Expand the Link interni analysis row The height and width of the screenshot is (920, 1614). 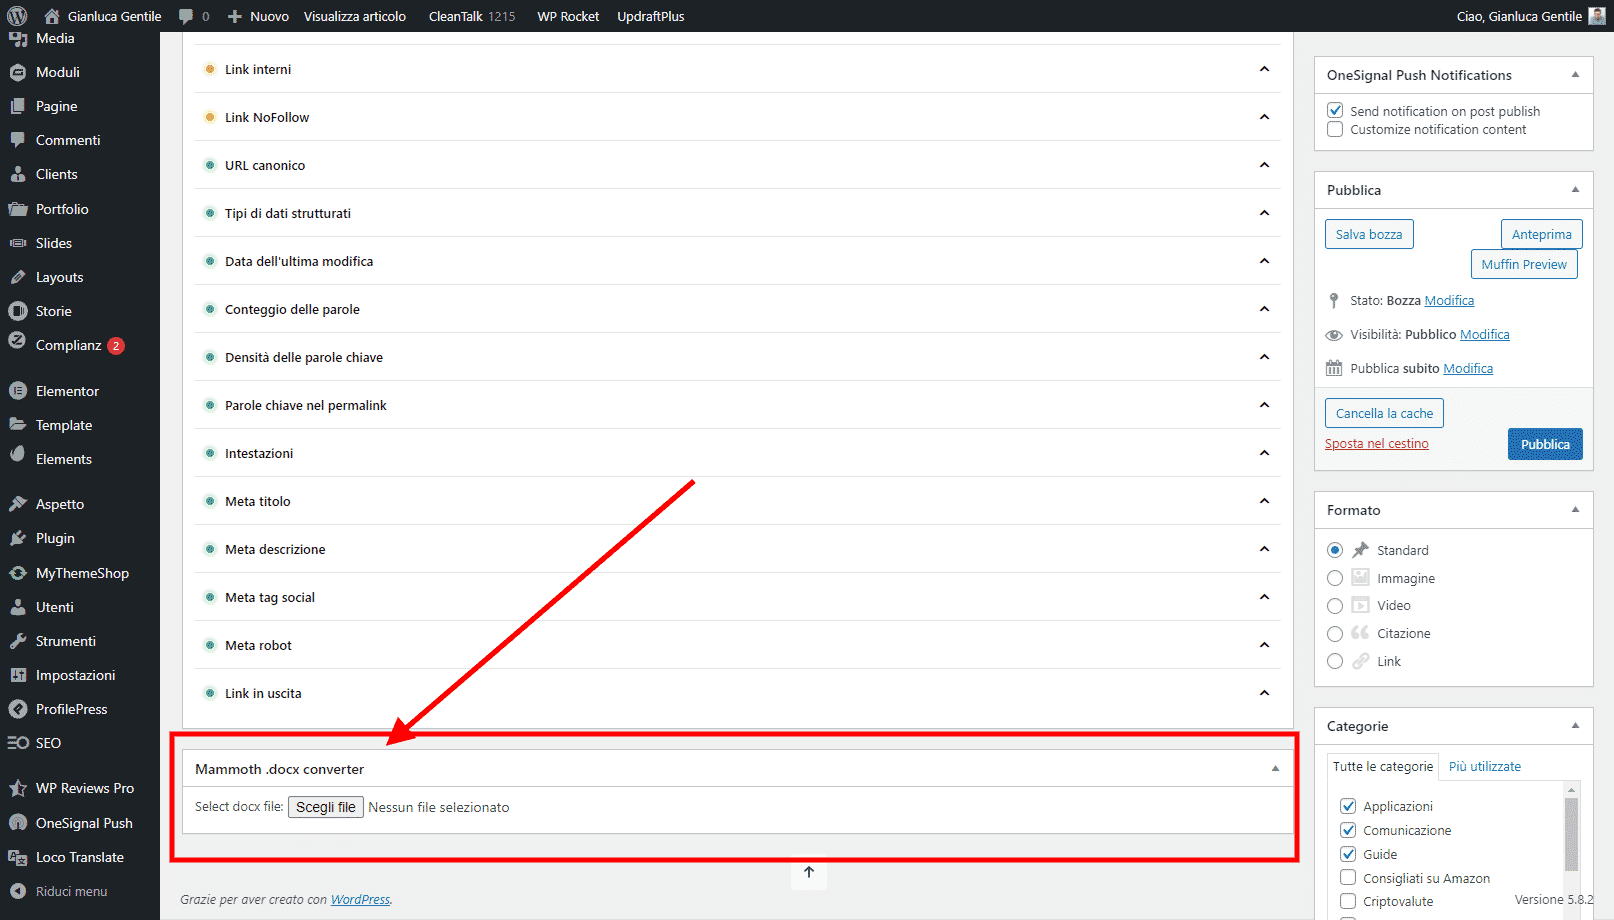[738, 69]
